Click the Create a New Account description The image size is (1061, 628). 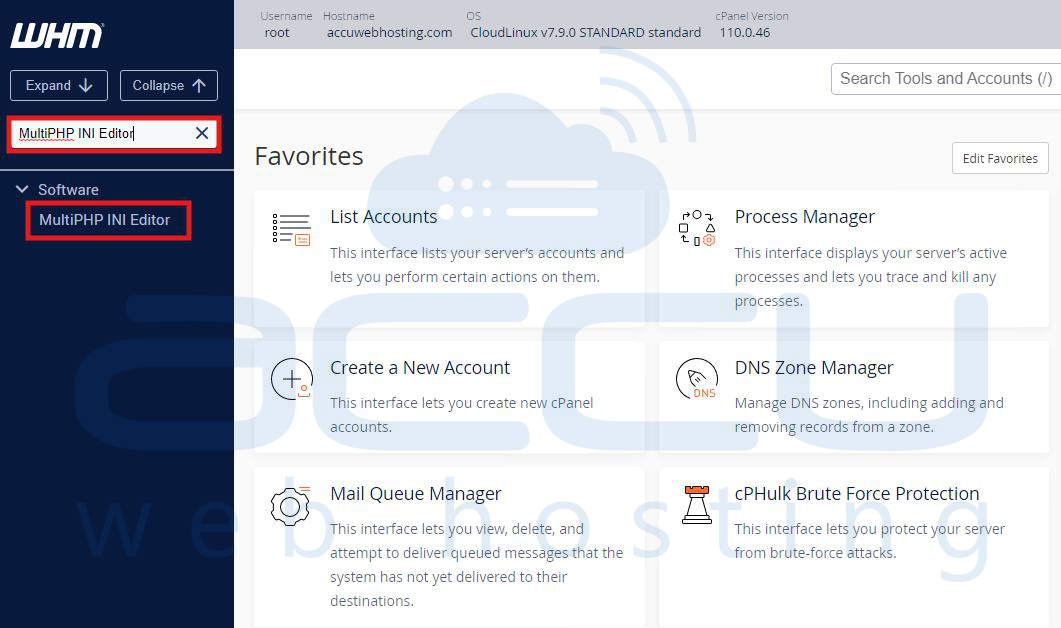pyautogui.click(x=461, y=415)
